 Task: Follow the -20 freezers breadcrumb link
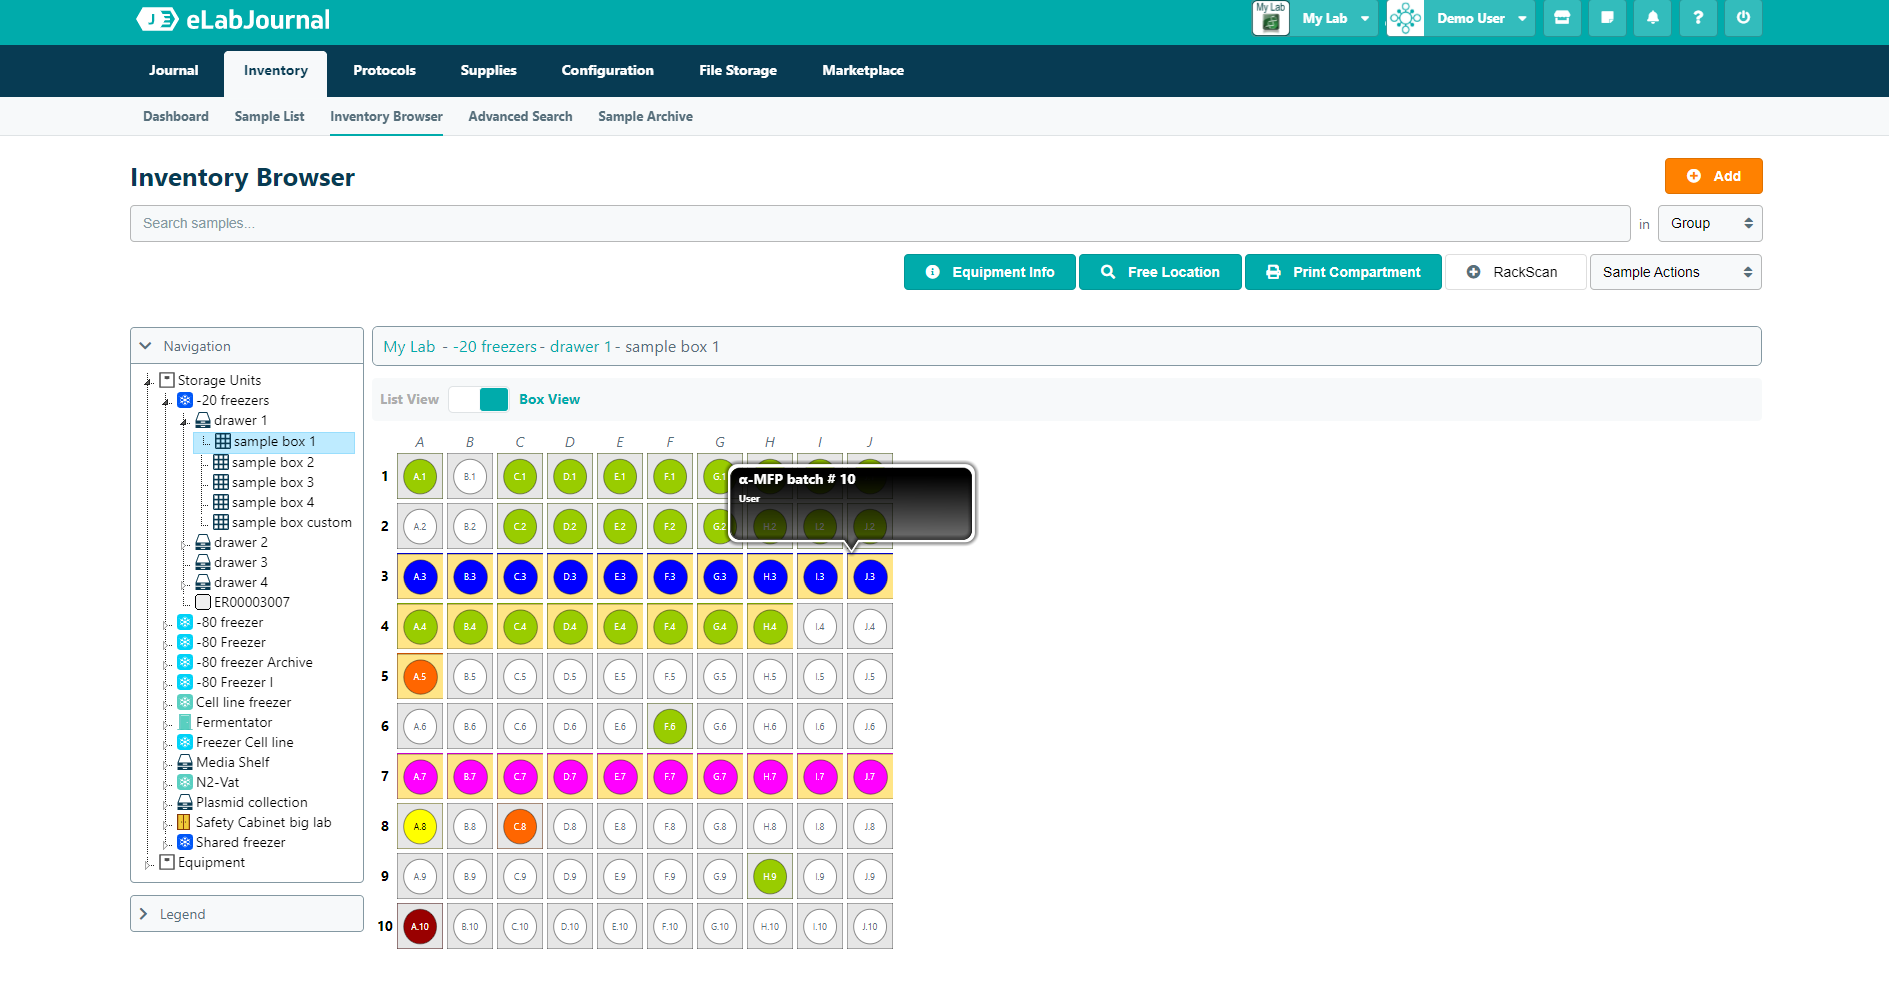point(495,346)
